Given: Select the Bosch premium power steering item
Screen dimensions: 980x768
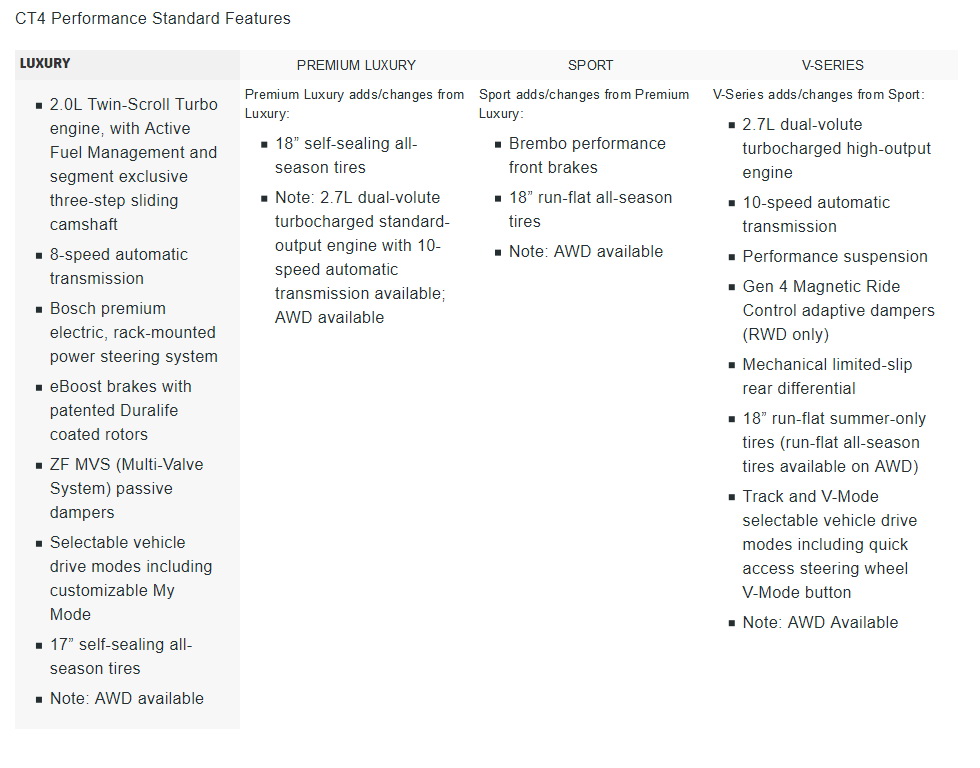Looking at the screenshot, I should pos(133,332).
